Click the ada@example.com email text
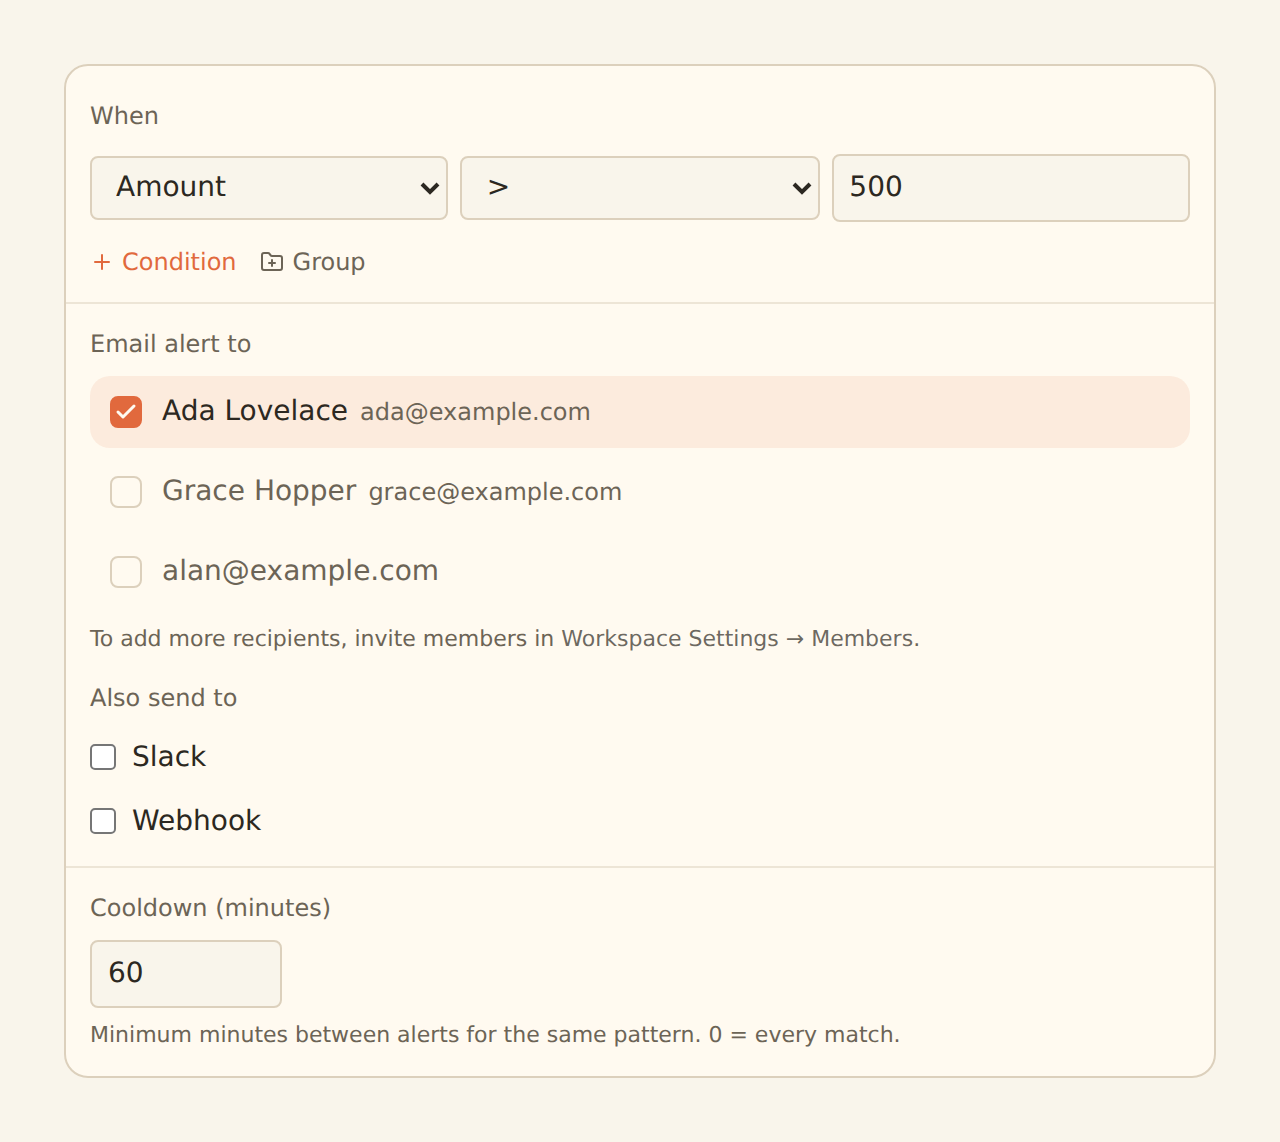This screenshot has width=1280, height=1142. pos(475,412)
